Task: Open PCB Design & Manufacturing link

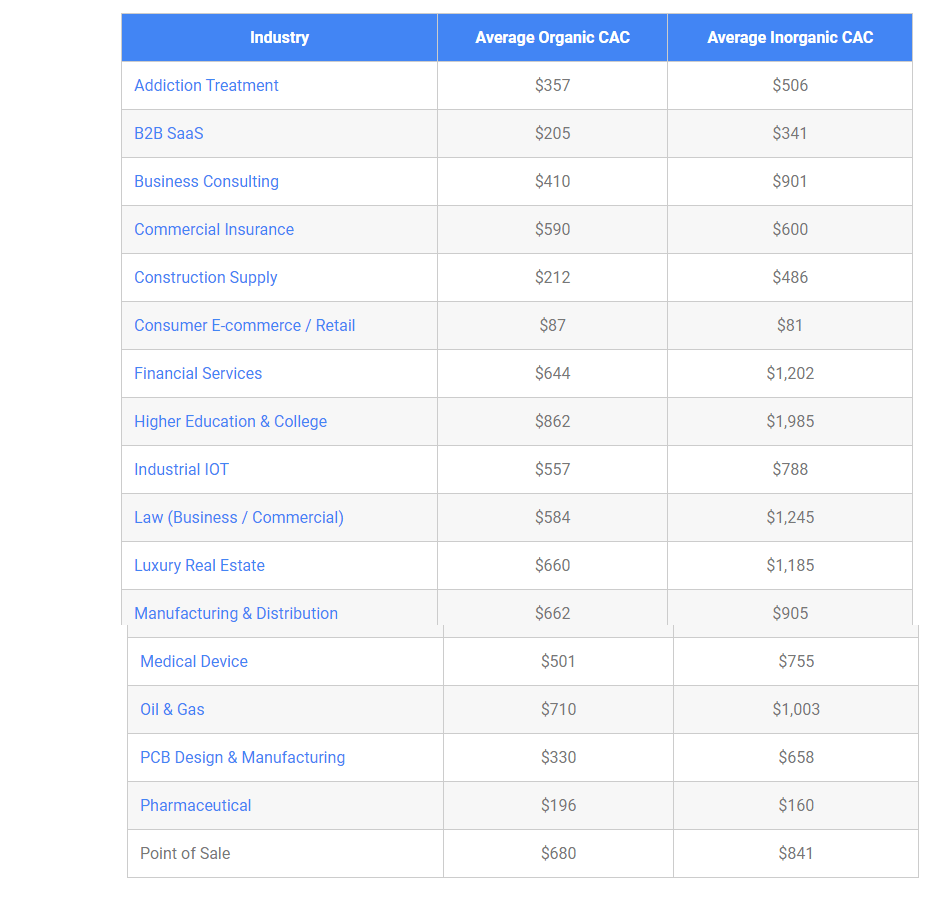Action: coord(242,758)
